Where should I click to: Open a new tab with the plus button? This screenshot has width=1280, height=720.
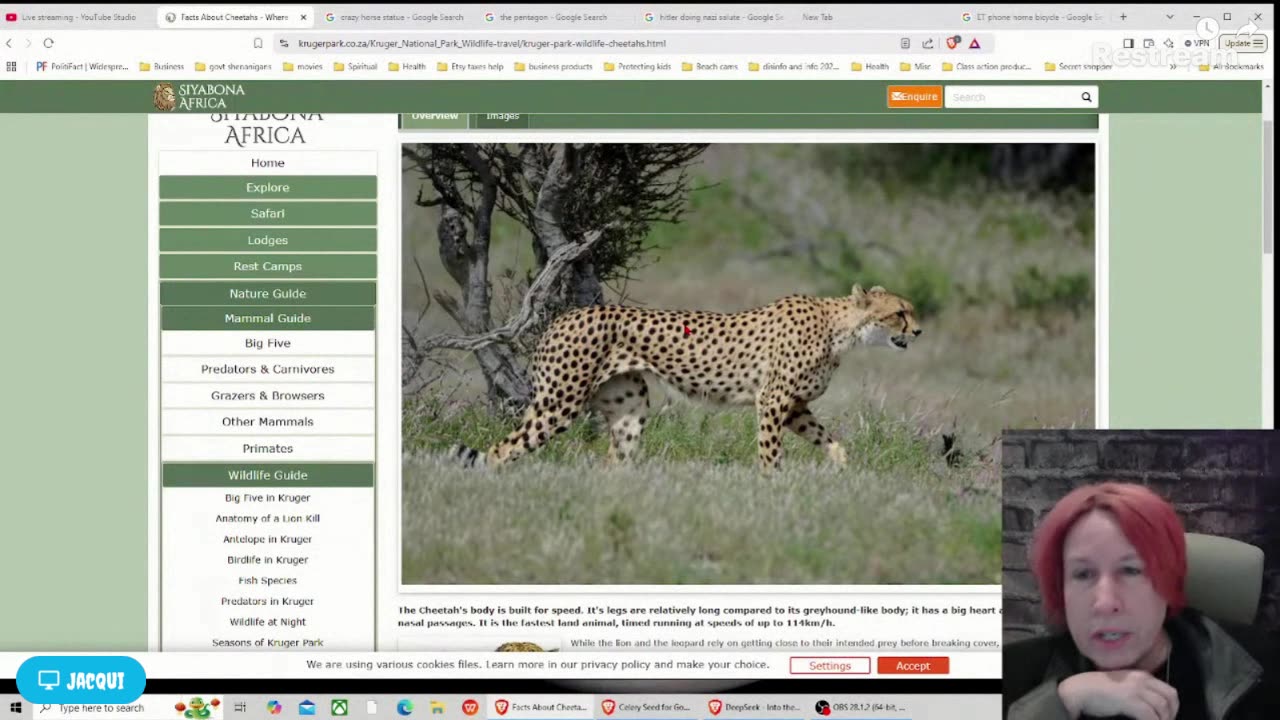[x=1123, y=17]
